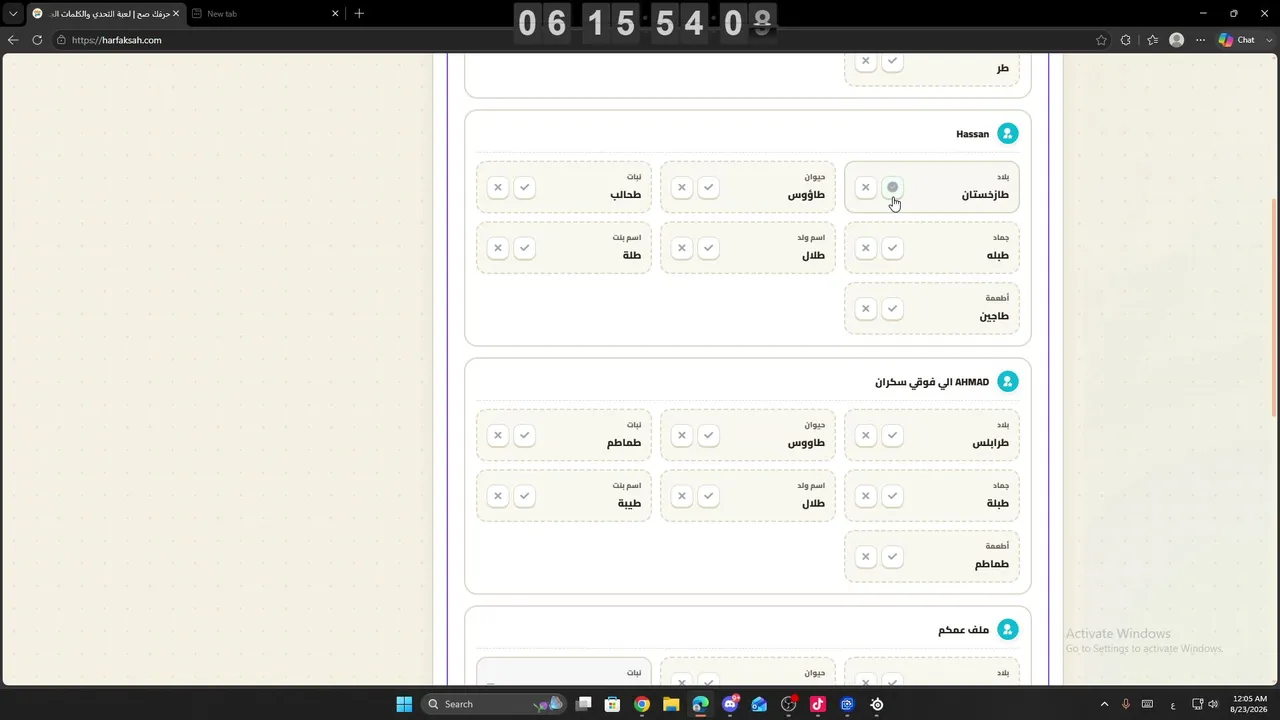Reject Hassan's animal answer طاؤوس
1280x720 pixels.
(682, 187)
